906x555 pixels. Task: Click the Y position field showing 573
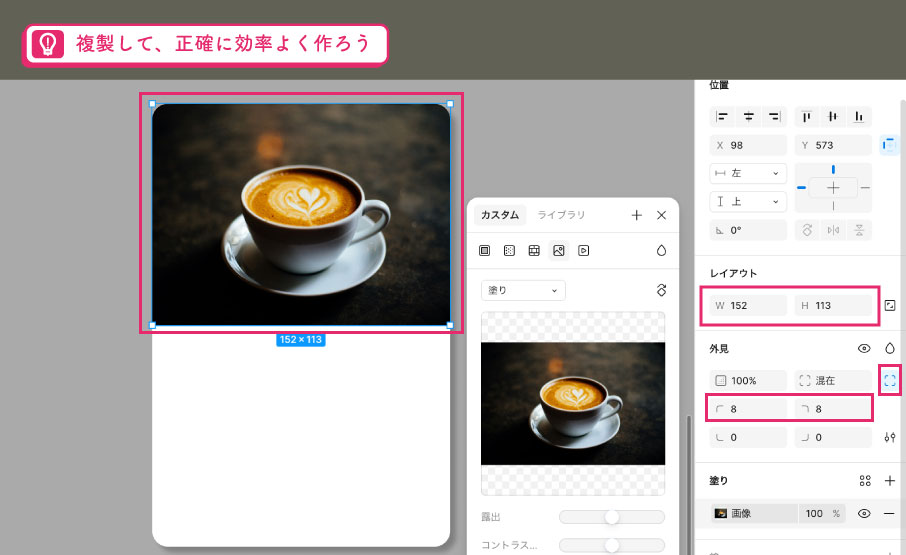click(833, 145)
